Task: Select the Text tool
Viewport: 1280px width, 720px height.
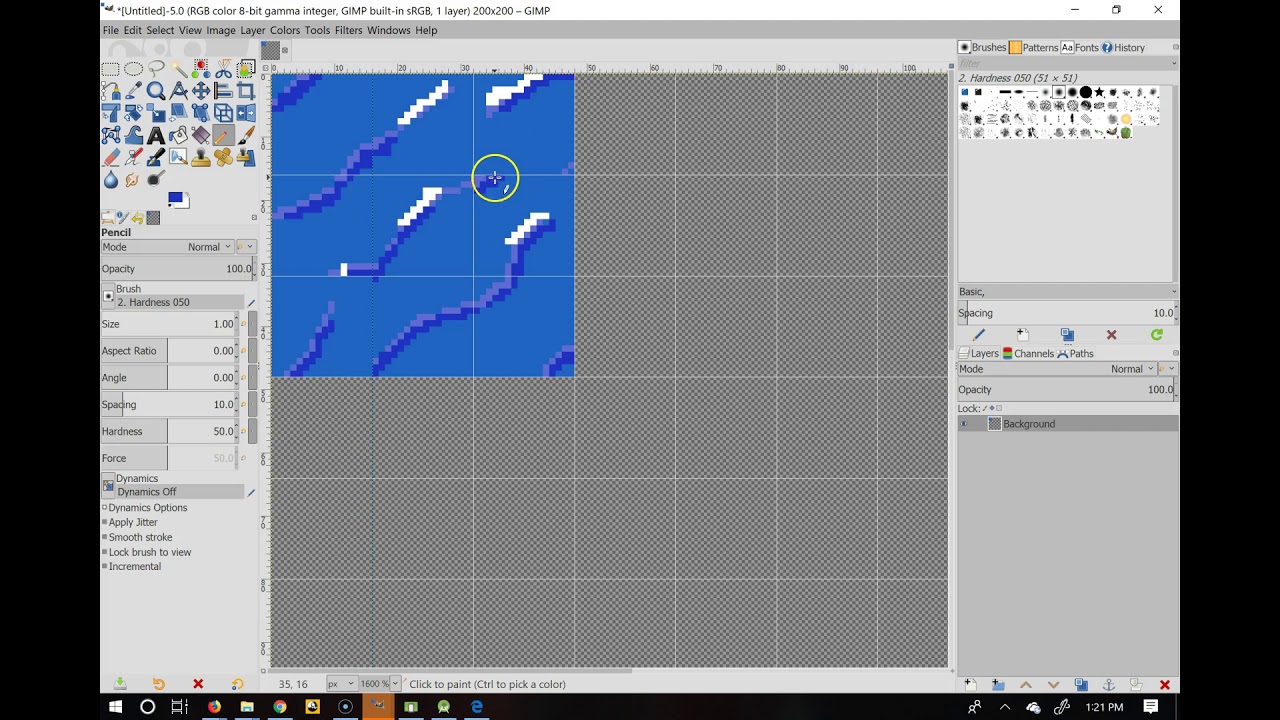Action: pos(156,135)
